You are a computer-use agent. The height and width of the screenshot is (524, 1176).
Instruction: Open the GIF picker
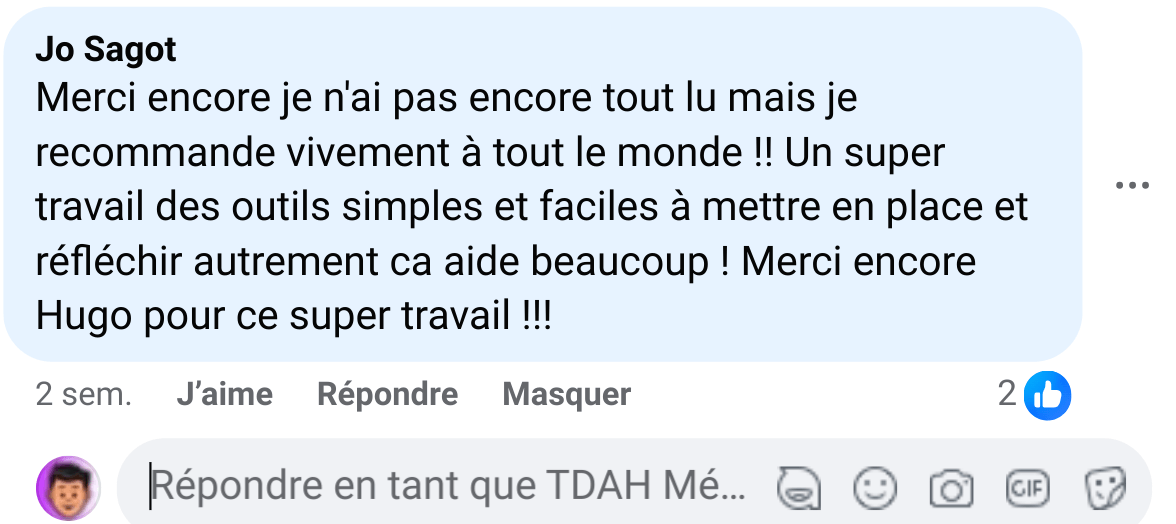click(x=1028, y=488)
